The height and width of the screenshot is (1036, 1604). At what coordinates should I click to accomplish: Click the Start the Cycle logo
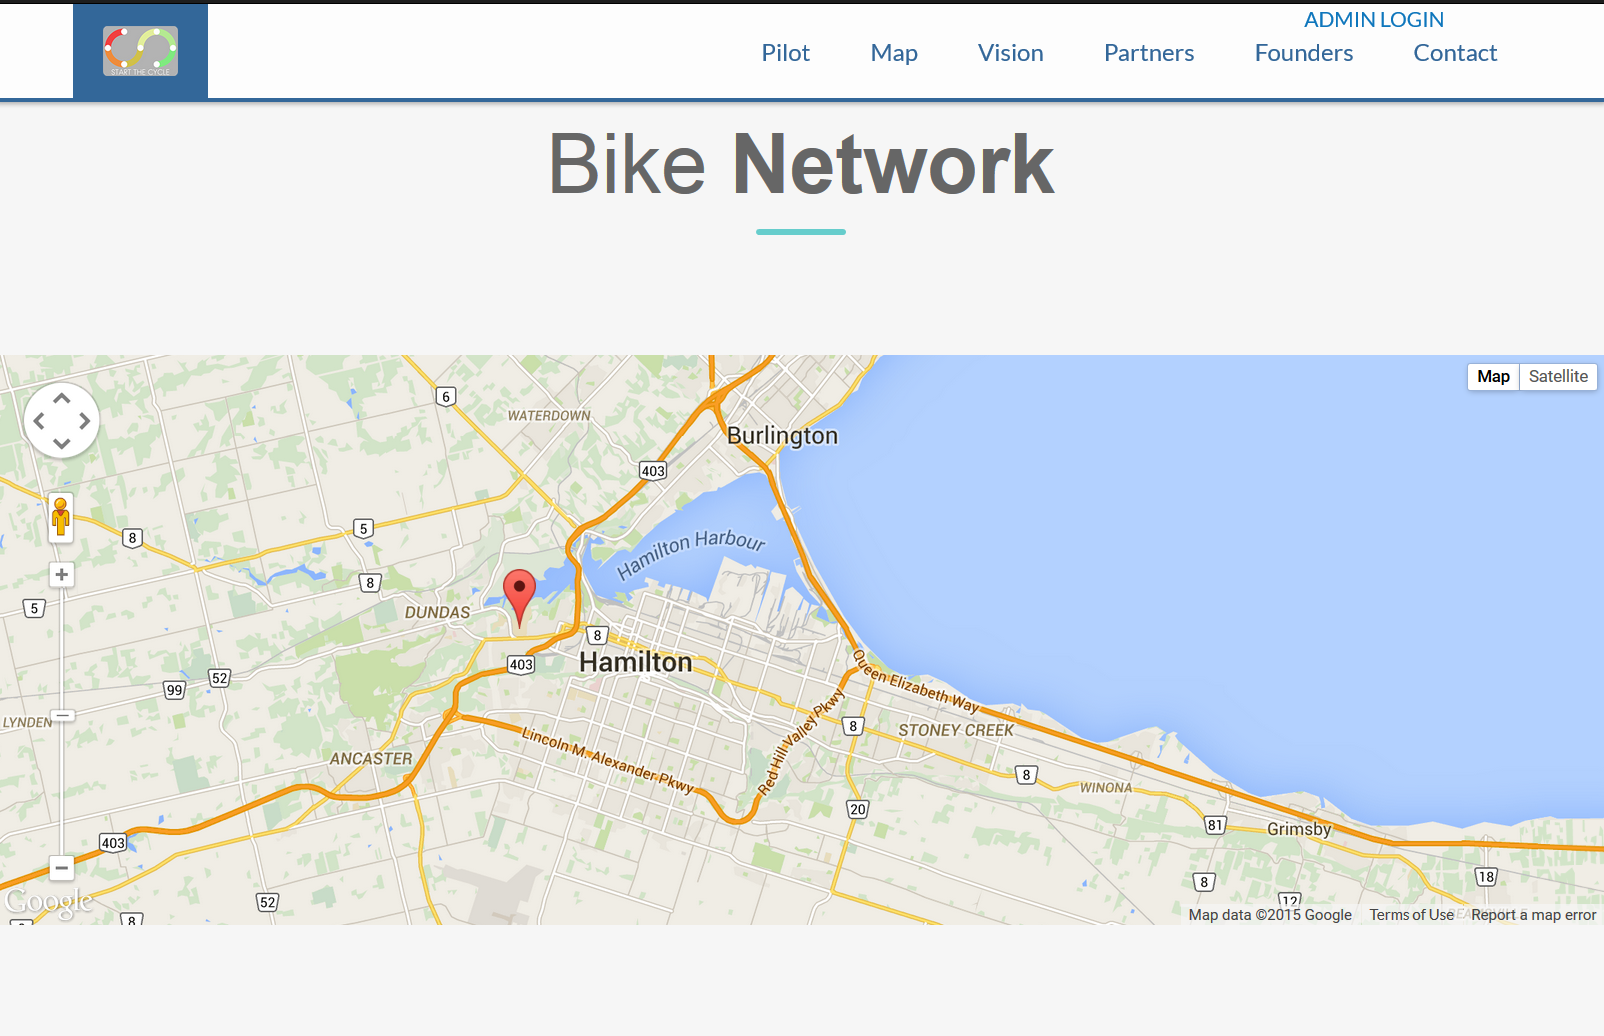pyautogui.click(x=140, y=51)
